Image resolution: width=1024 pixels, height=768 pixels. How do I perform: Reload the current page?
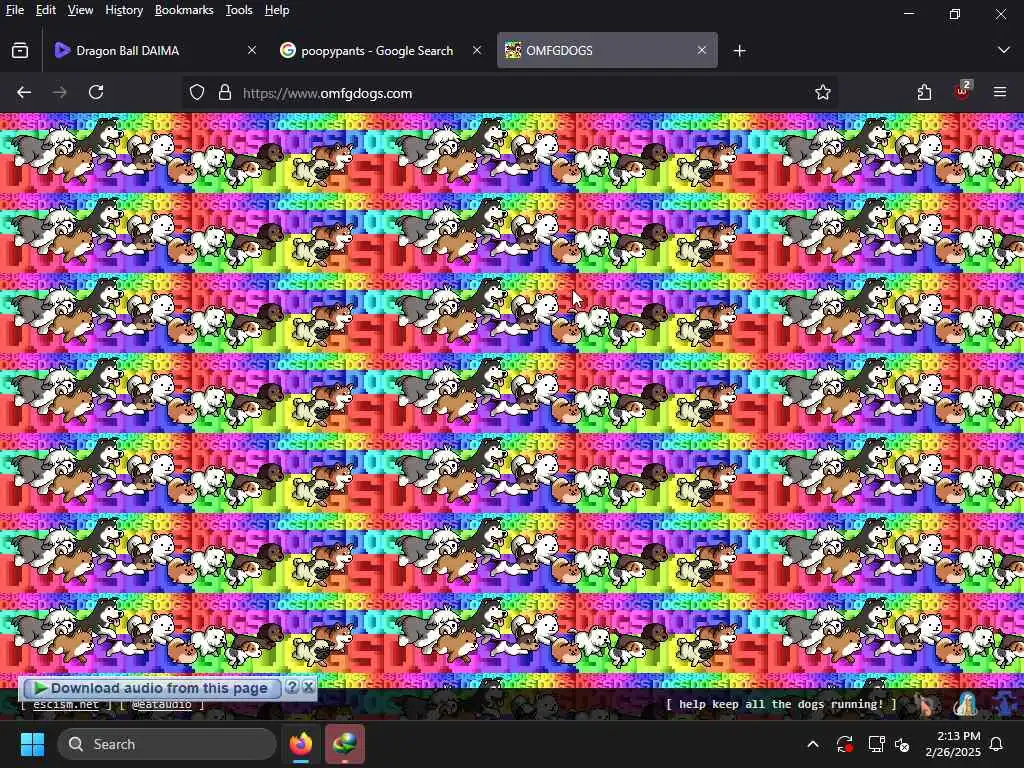[96, 93]
